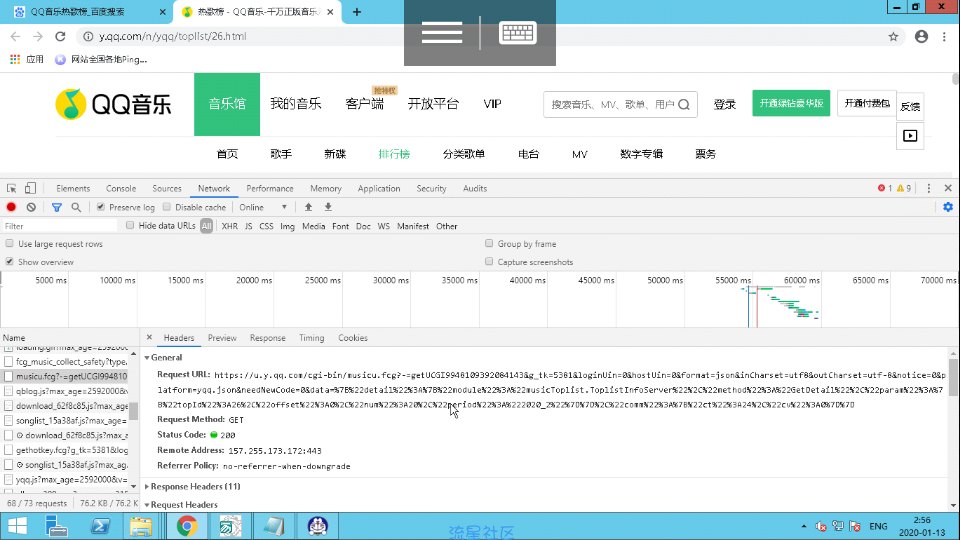Reload the current page
Screen dimensions: 960x540
60,37
